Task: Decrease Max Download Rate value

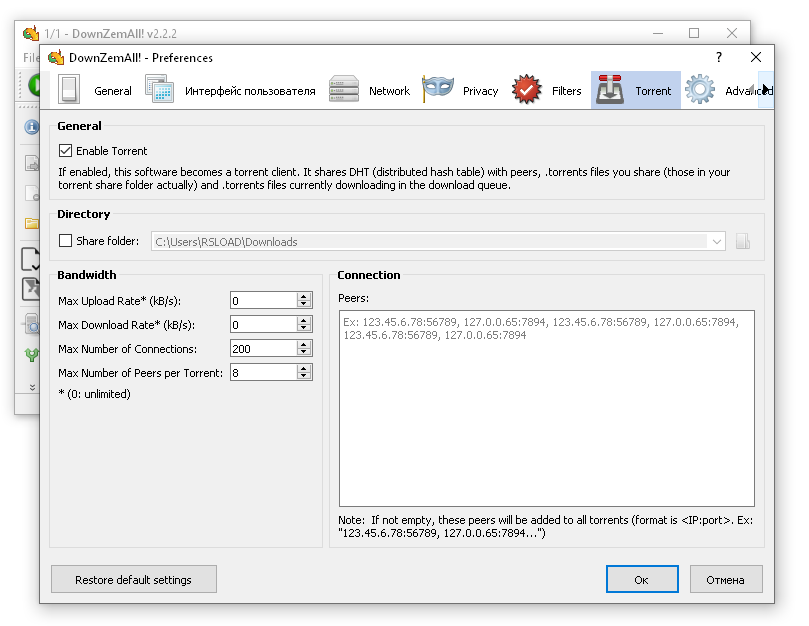Action: point(304,329)
